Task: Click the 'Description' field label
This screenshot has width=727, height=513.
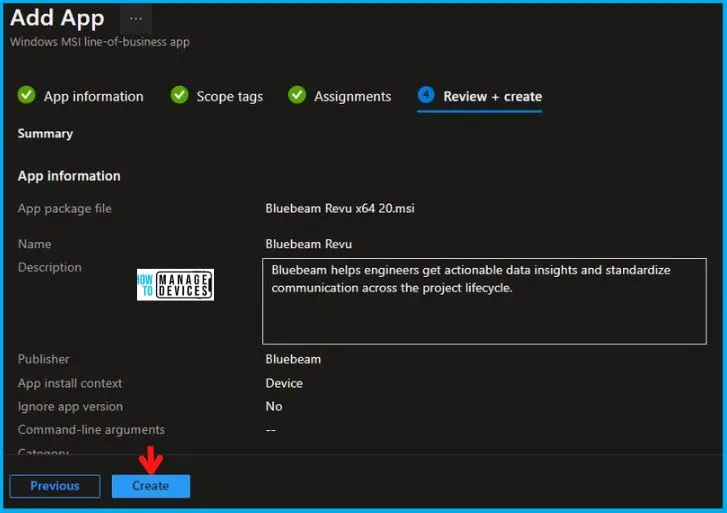Action: [x=50, y=268]
